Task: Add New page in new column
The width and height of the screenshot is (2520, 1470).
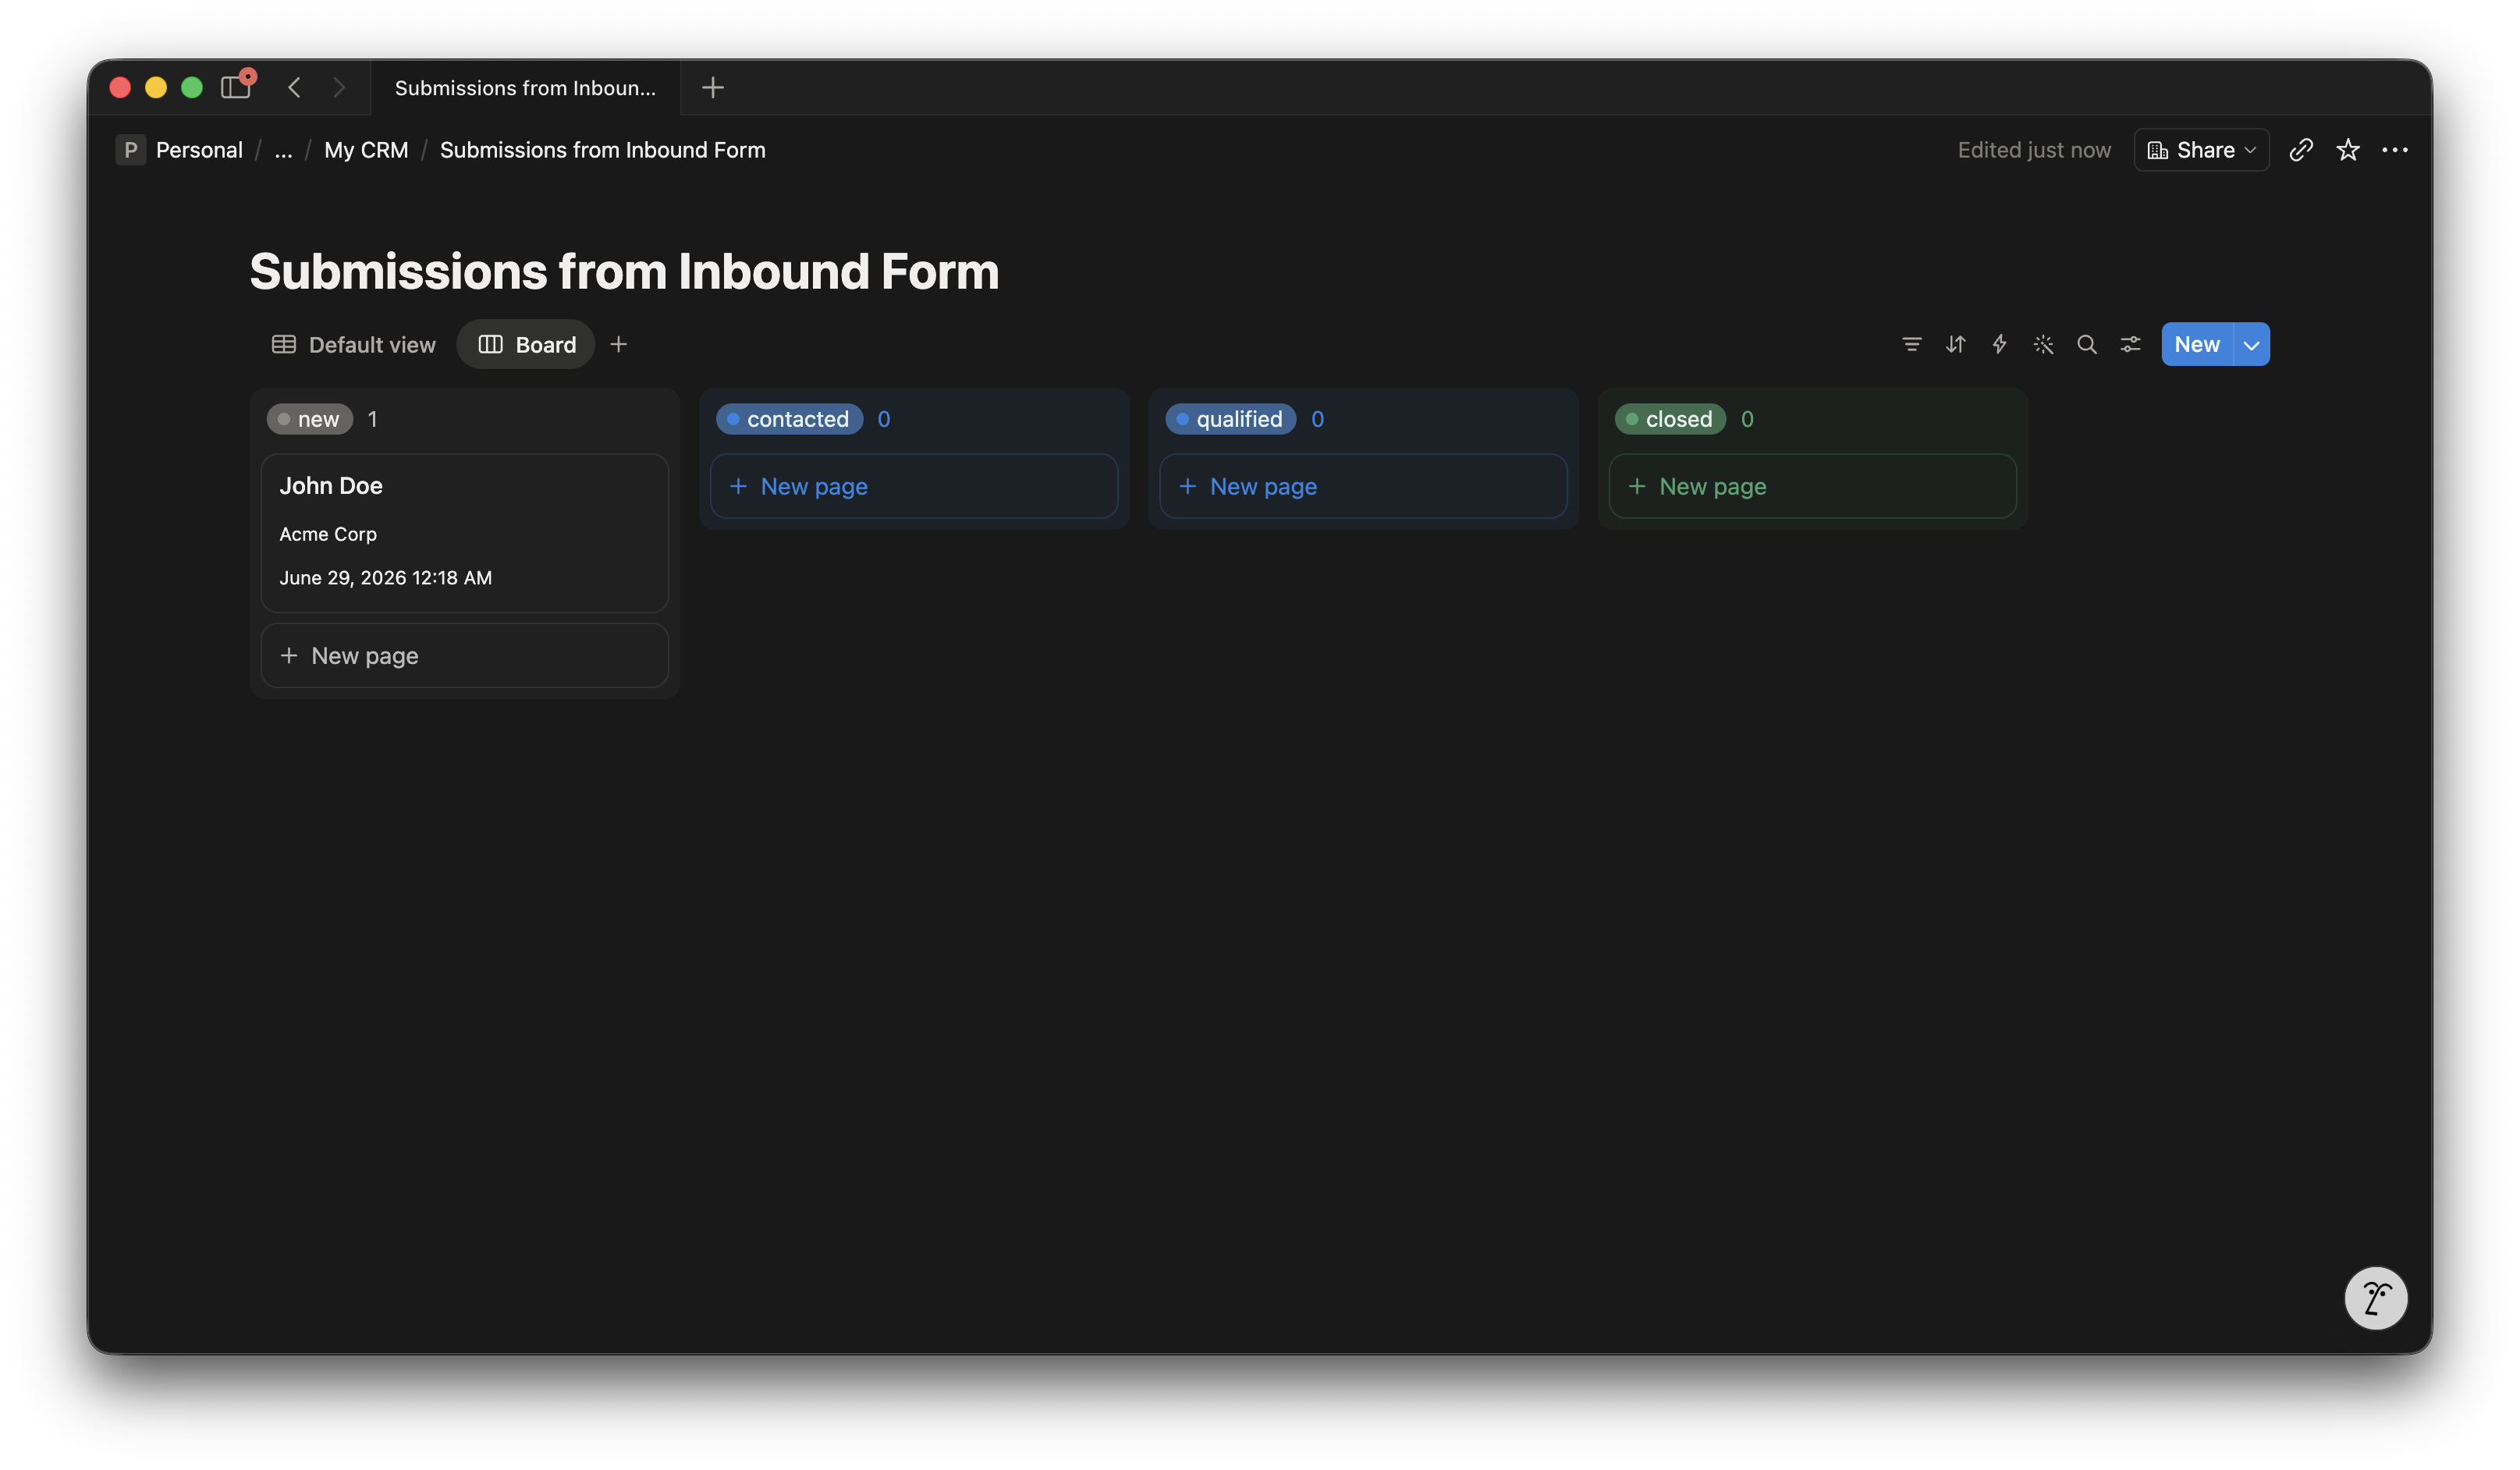Action: coord(465,656)
